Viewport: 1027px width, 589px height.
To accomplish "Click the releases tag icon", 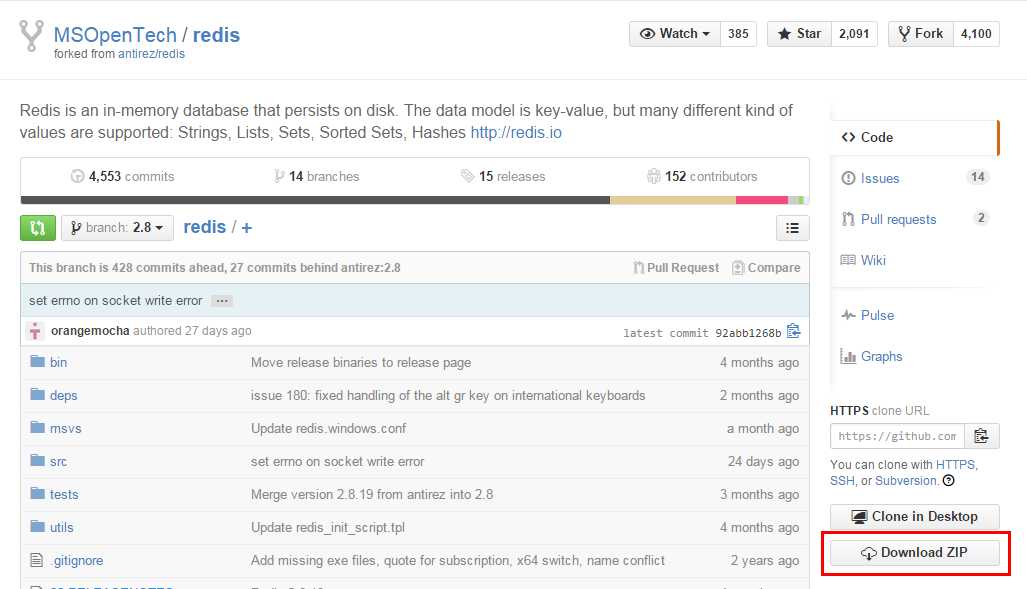I will [467, 176].
